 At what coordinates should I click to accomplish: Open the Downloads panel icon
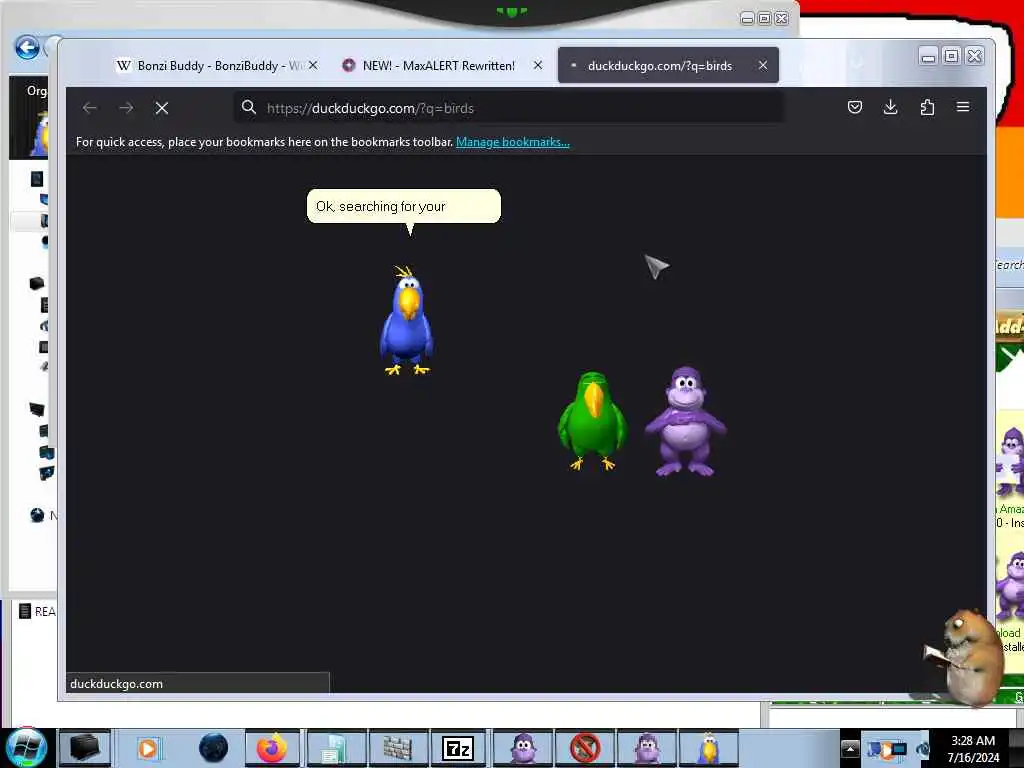coord(890,107)
